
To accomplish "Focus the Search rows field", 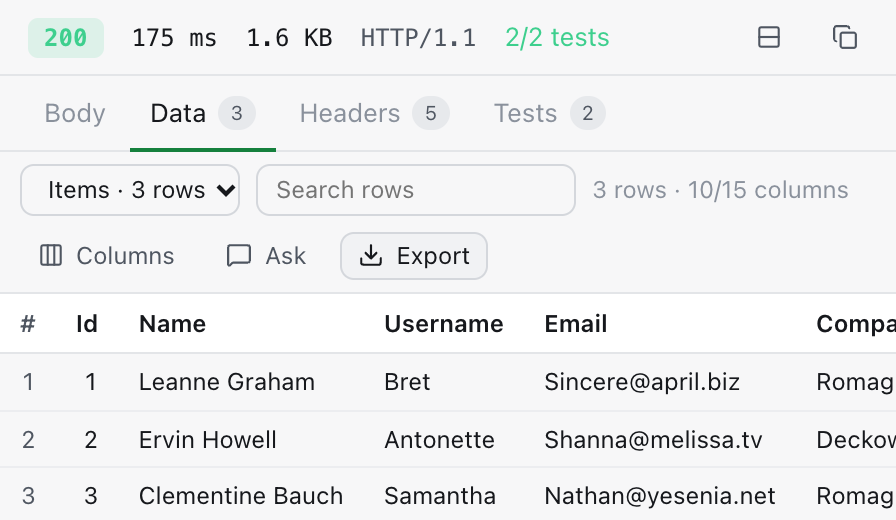I will click(x=416, y=190).
